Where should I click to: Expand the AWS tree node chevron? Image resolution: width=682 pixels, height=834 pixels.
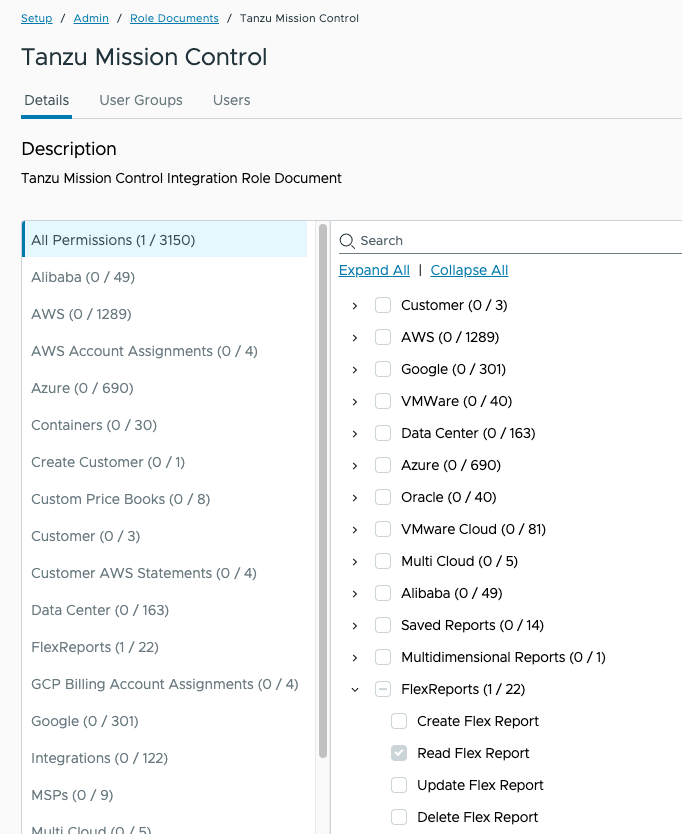click(355, 338)
